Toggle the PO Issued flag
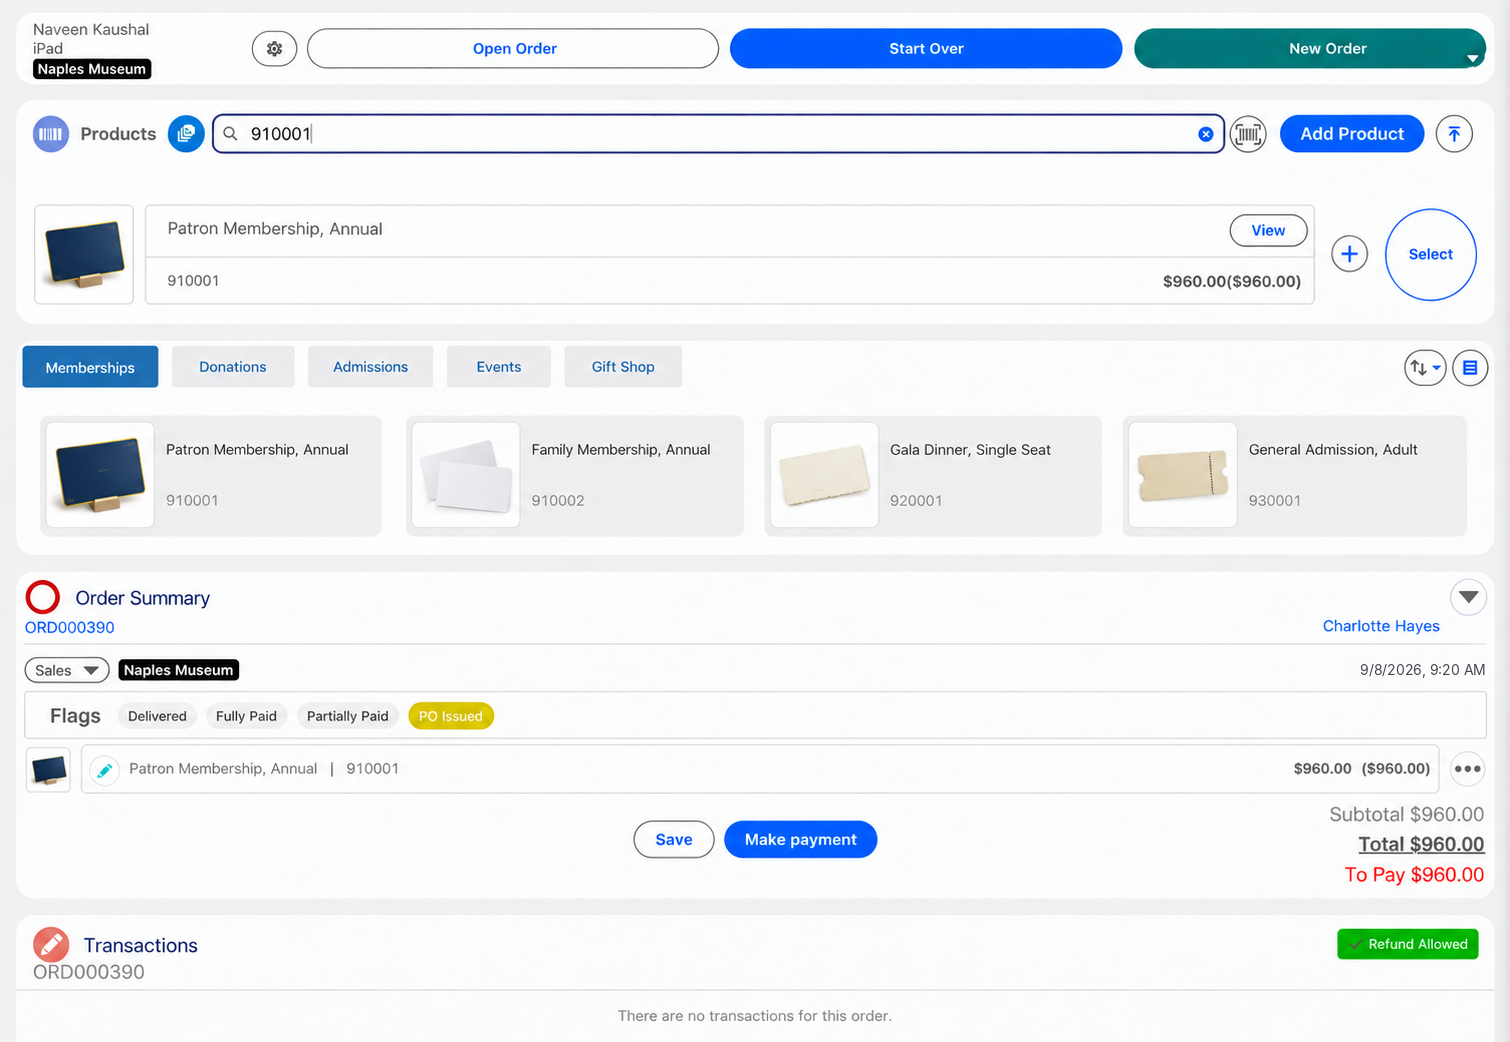 [451, 716]
